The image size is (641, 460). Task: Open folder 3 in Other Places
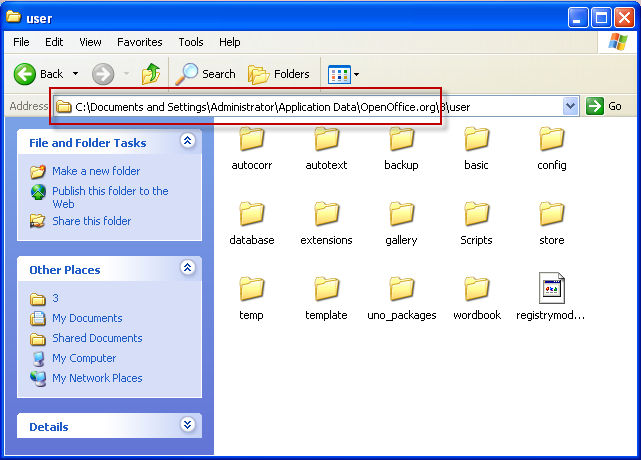(x=56, y=298)
